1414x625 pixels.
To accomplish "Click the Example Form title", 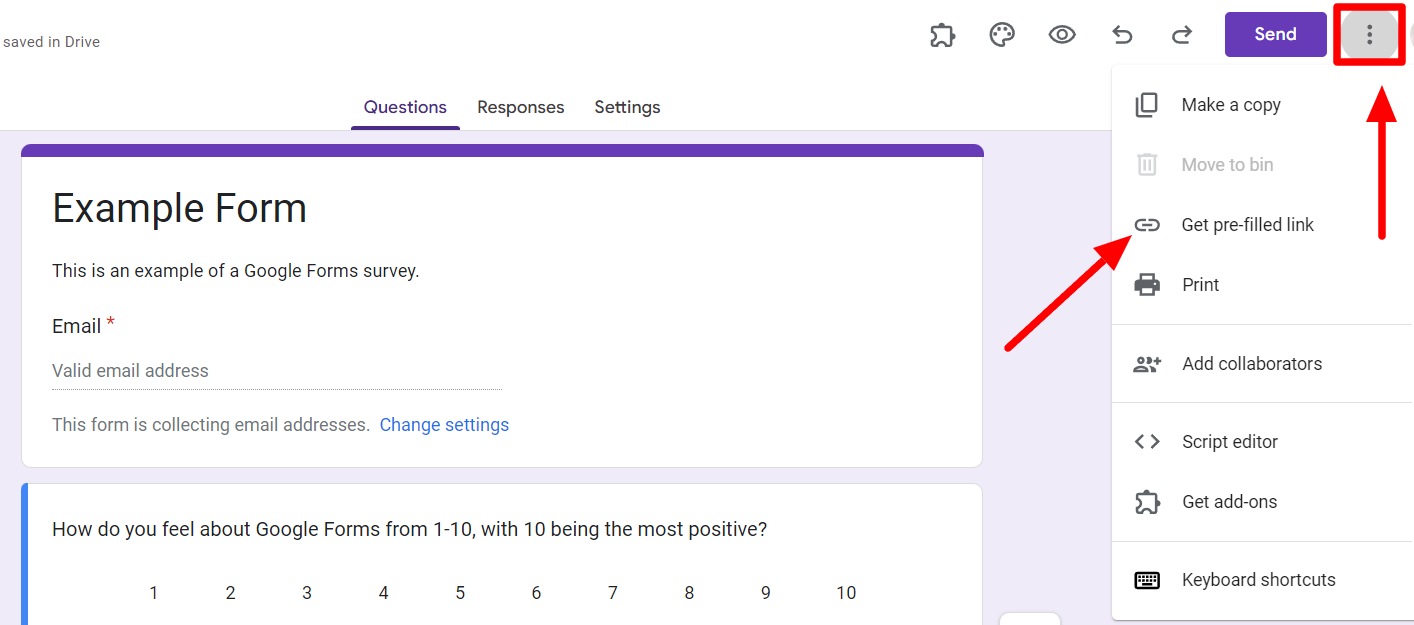I will (180, 208).
